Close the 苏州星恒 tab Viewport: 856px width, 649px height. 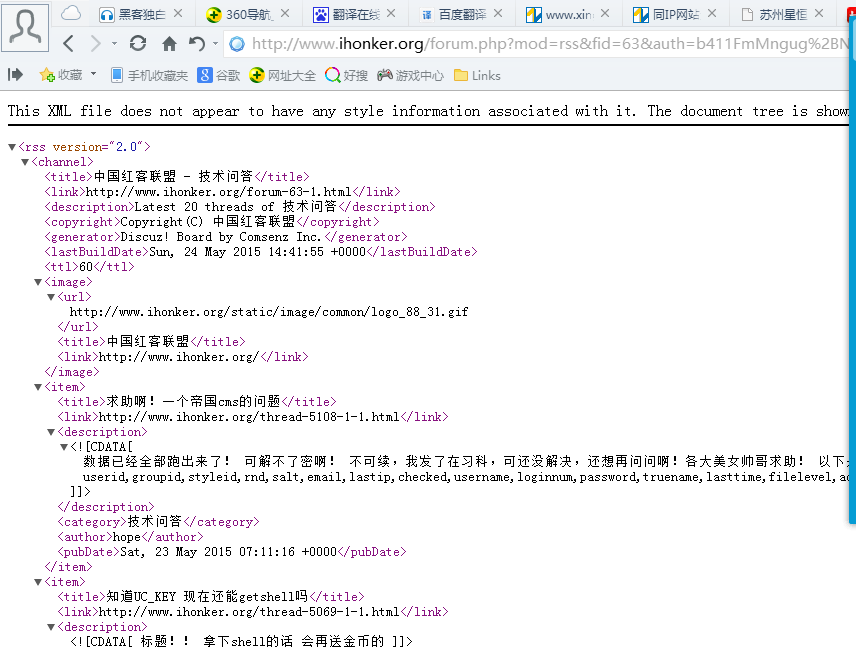point(819,14)
